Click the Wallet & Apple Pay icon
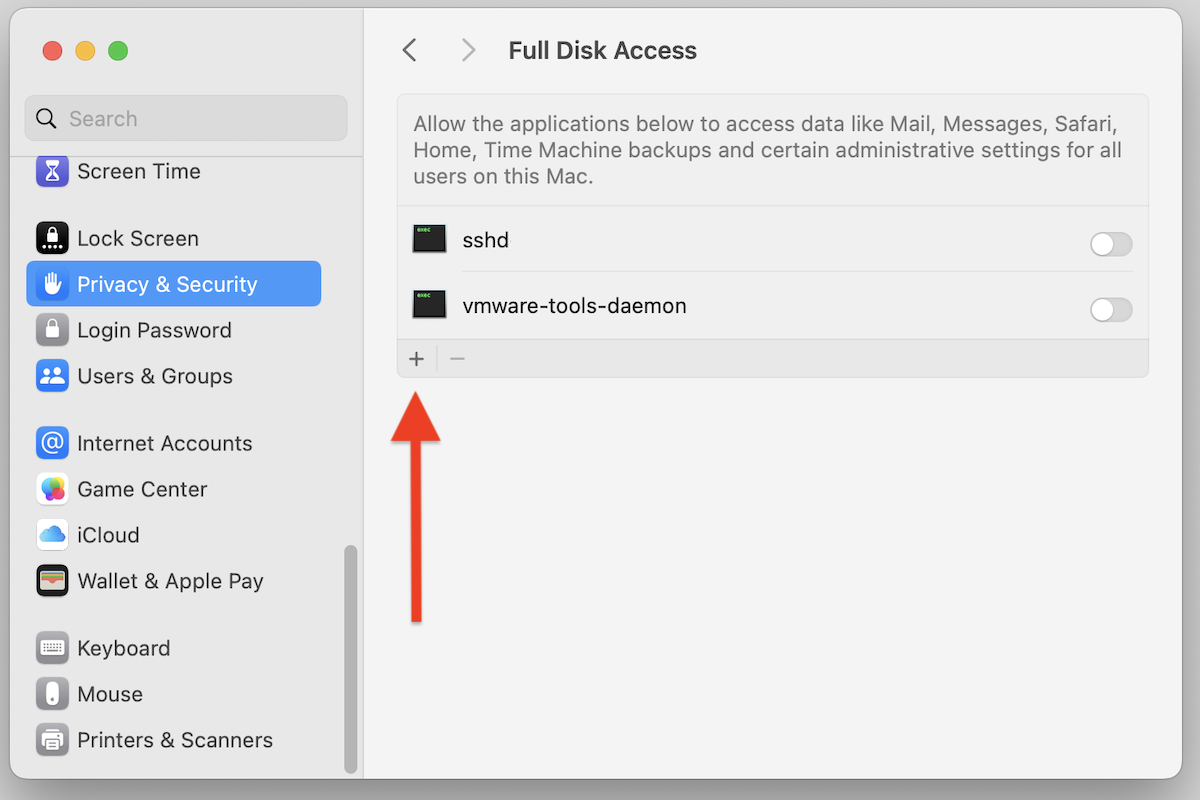 point(52,581)
